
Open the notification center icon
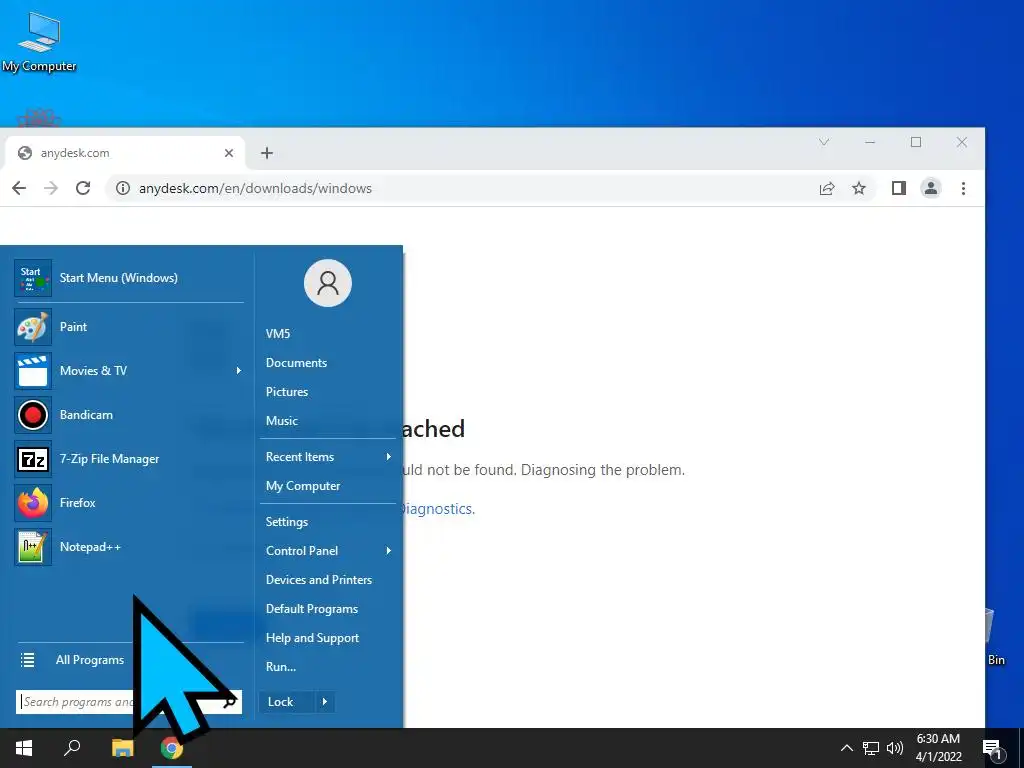(x=993, y=748)
